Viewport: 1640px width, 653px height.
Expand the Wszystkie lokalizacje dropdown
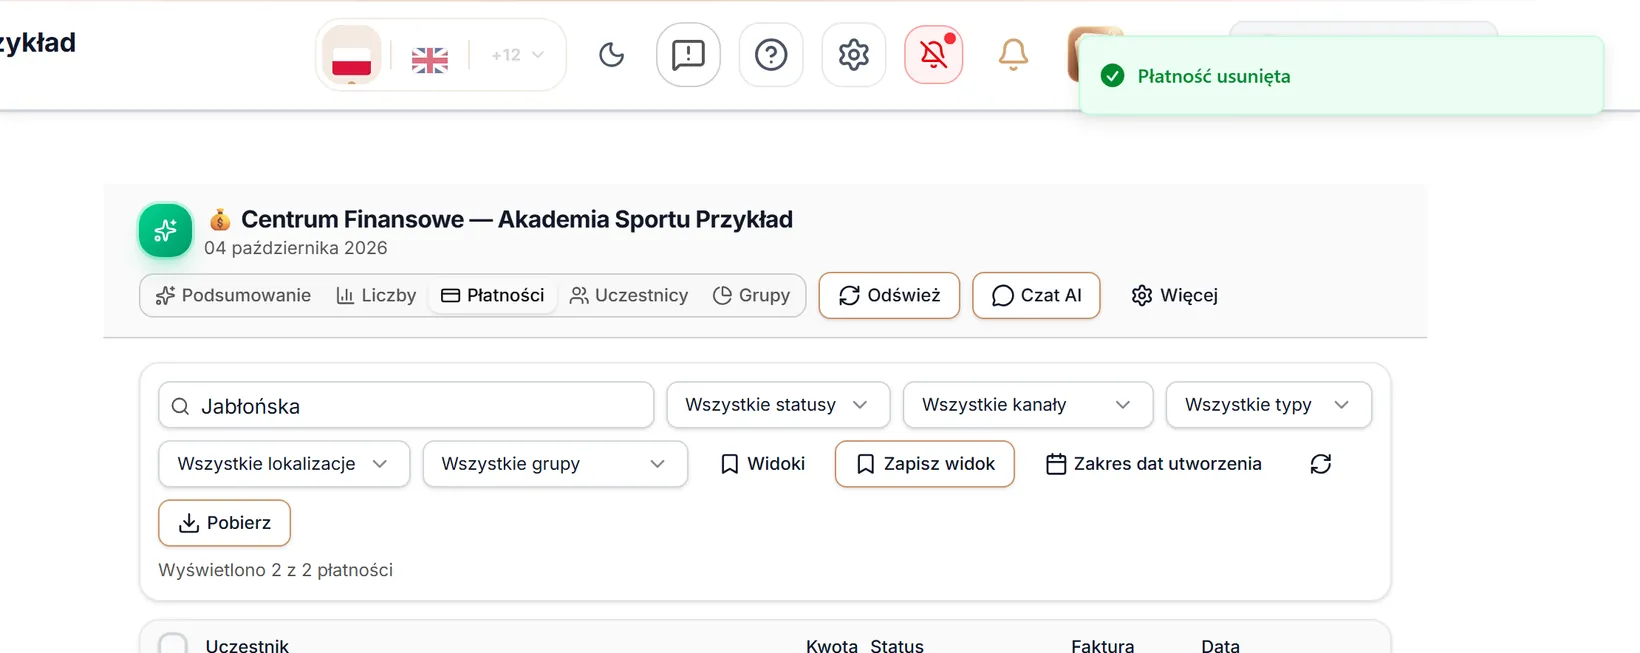[x=284, y=464]
